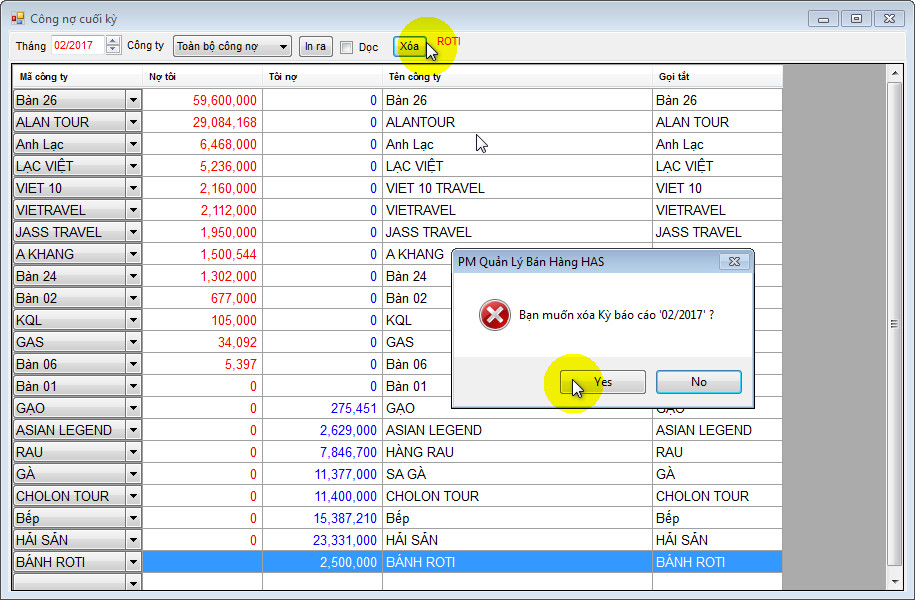Open the CHOLON TOUR company code dropdown
The image size is (915, 600).
(x=133, y=496)
